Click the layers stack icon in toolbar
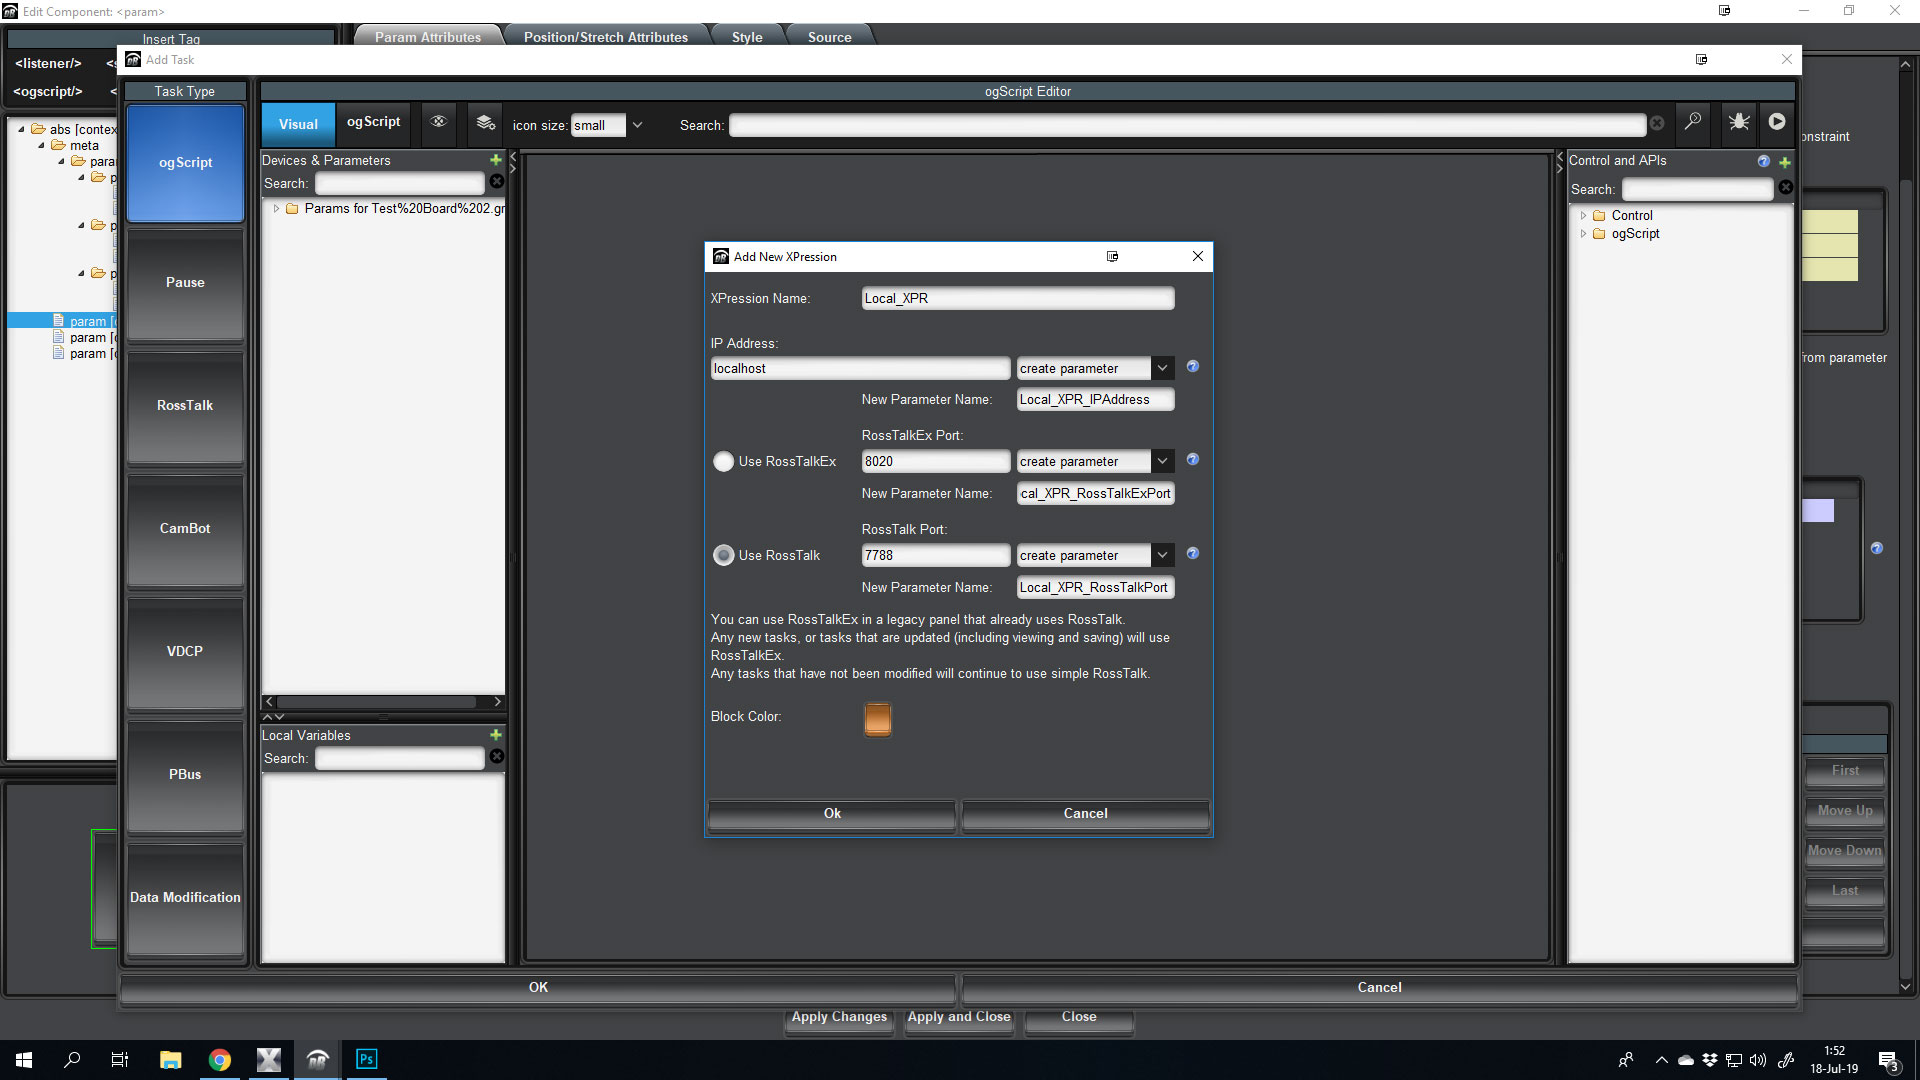 point(485,122)
